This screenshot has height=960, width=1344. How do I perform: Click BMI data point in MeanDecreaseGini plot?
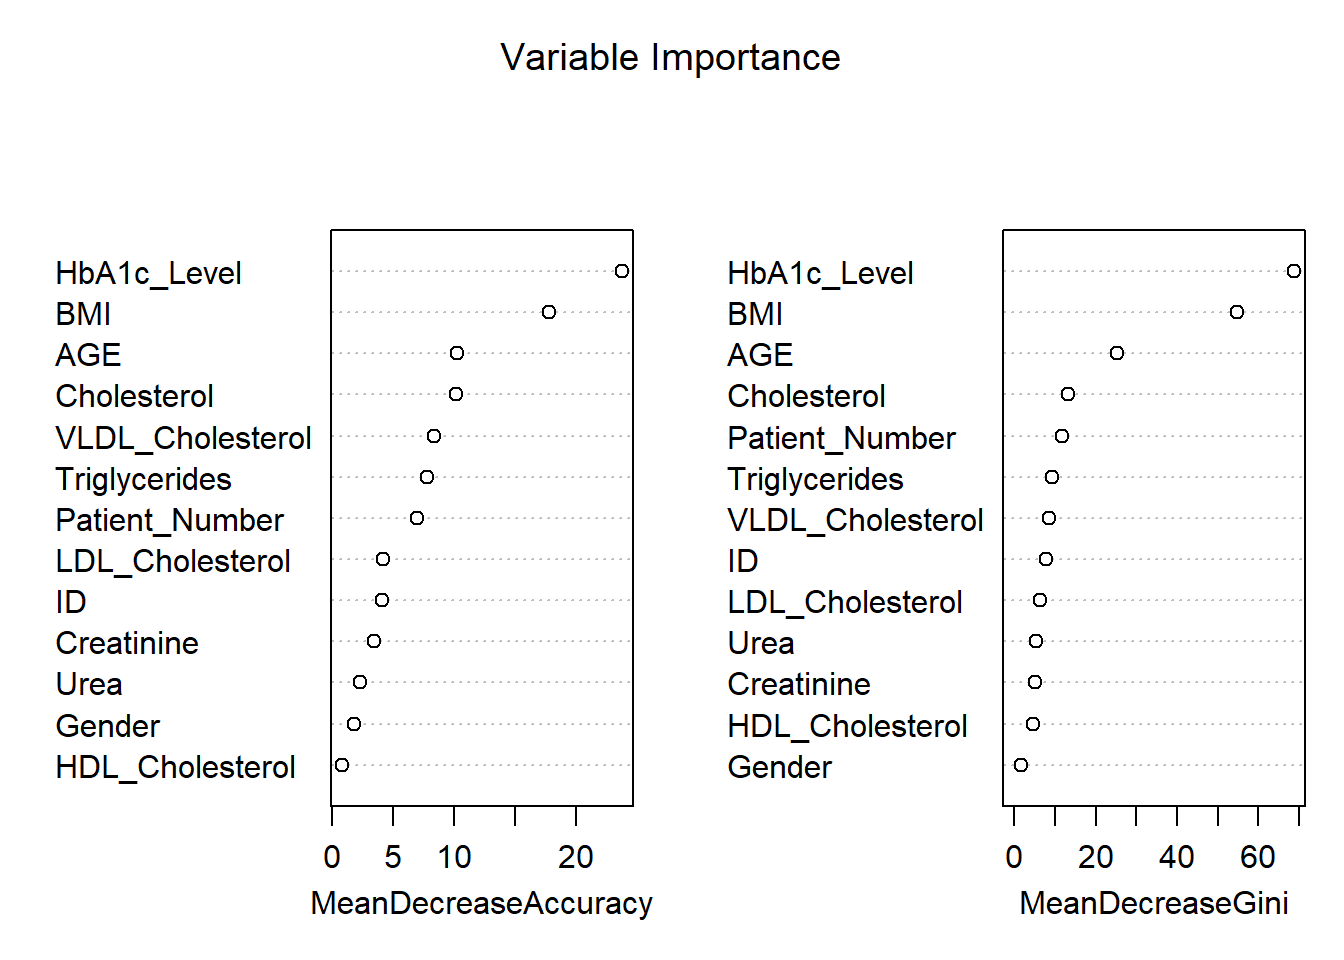(1237, 312)
